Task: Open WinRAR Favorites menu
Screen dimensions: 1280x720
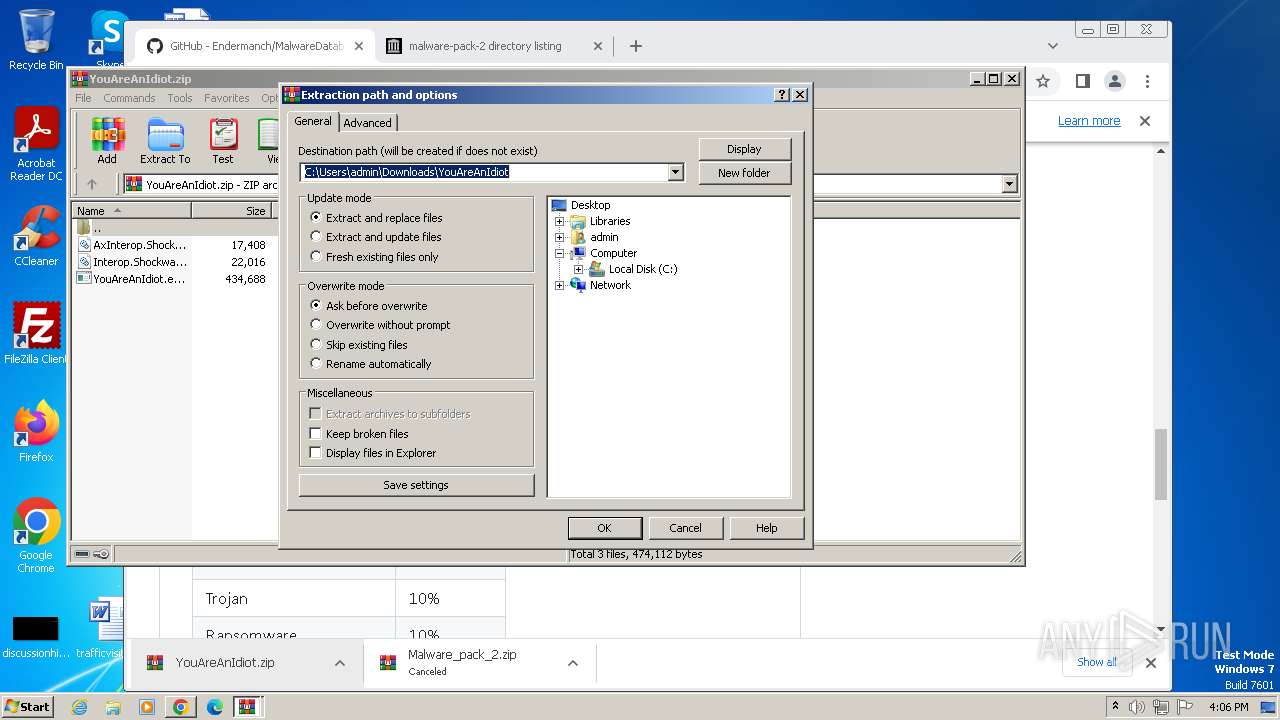Action: point(227,98)
